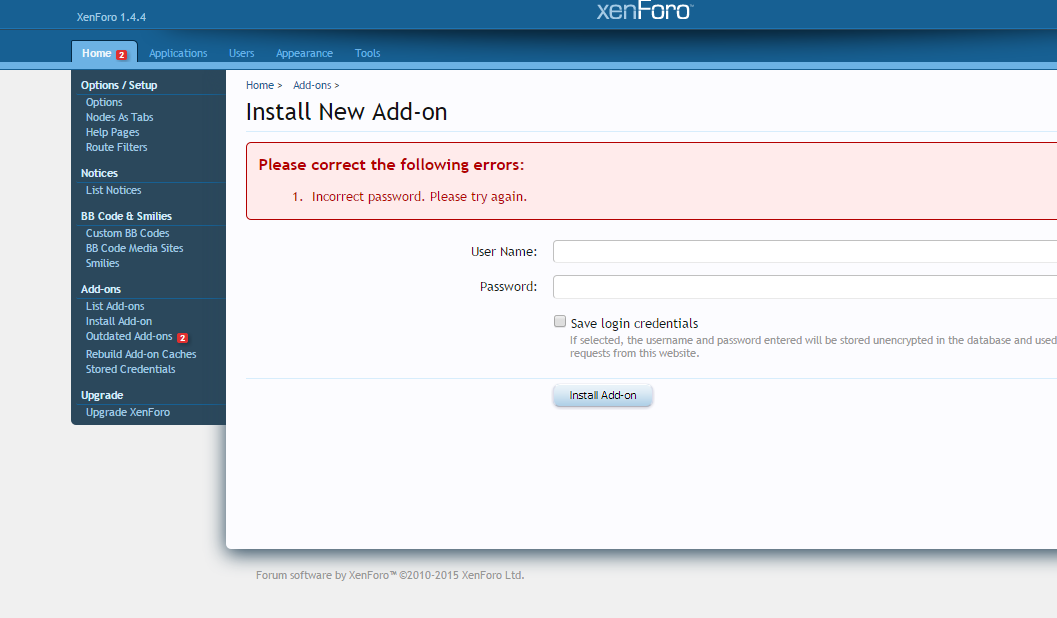Go to Custom BB Codes page
The height and width of the screenshot is (618, 1057).
(x=128, y=233)
